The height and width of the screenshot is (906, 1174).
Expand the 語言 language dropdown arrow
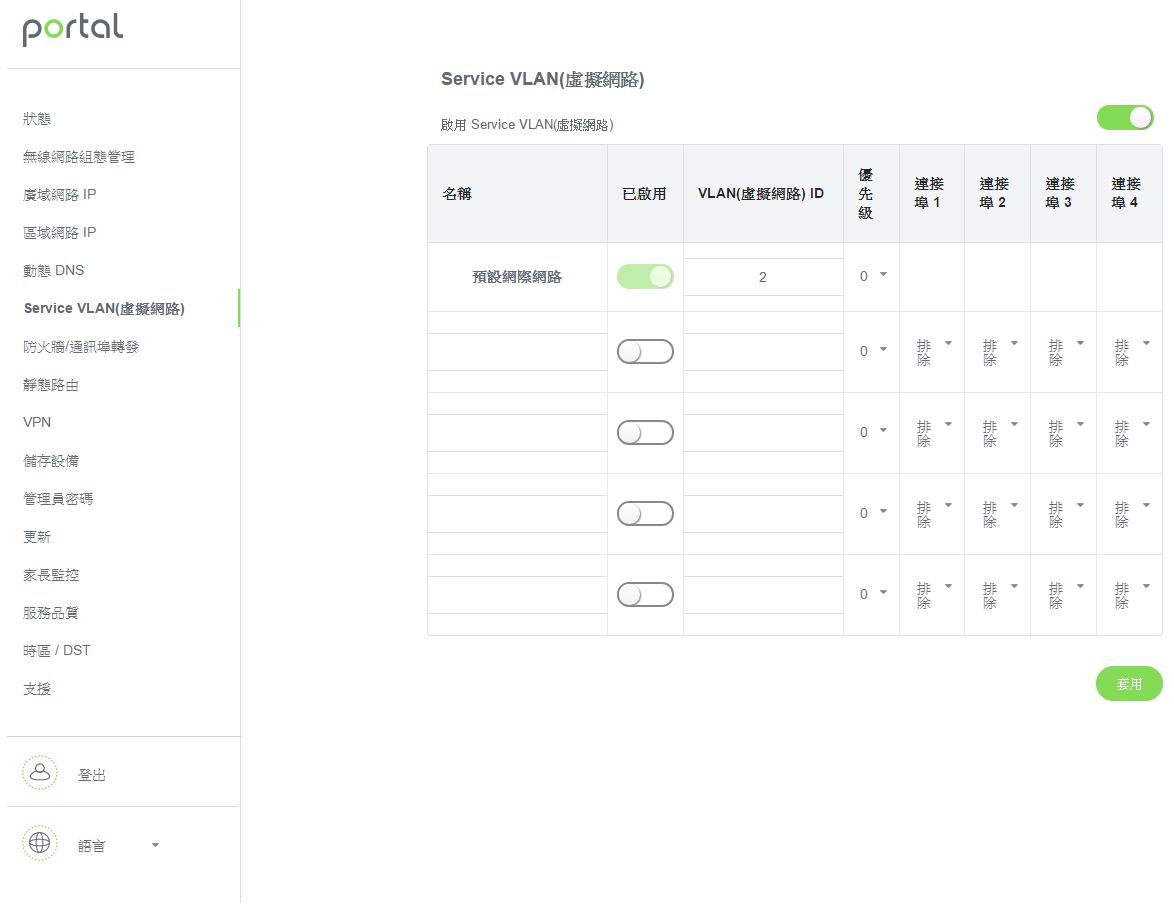[x=155, y=845]
